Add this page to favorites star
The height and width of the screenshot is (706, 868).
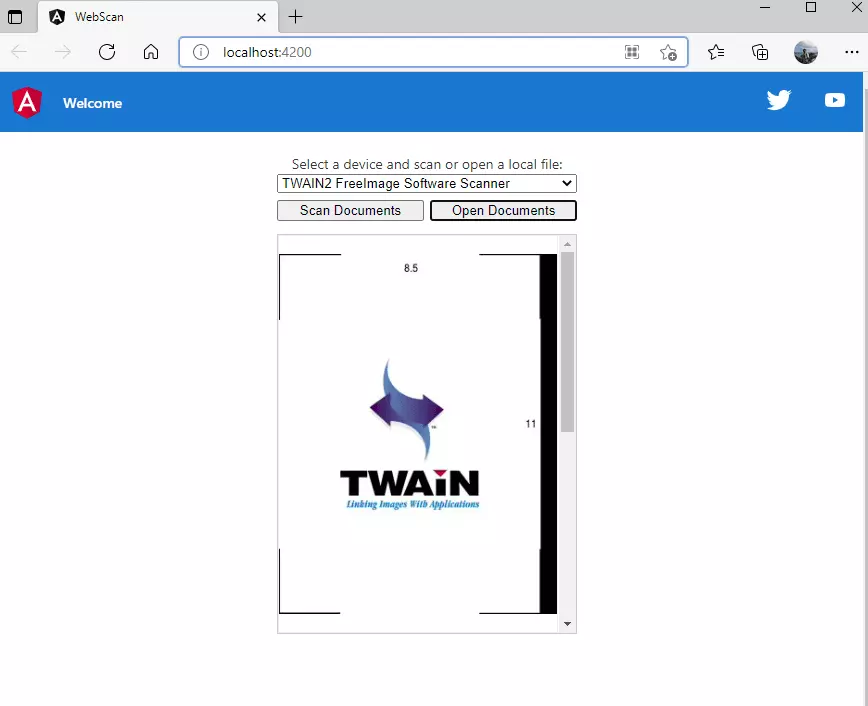coord(668,52)
